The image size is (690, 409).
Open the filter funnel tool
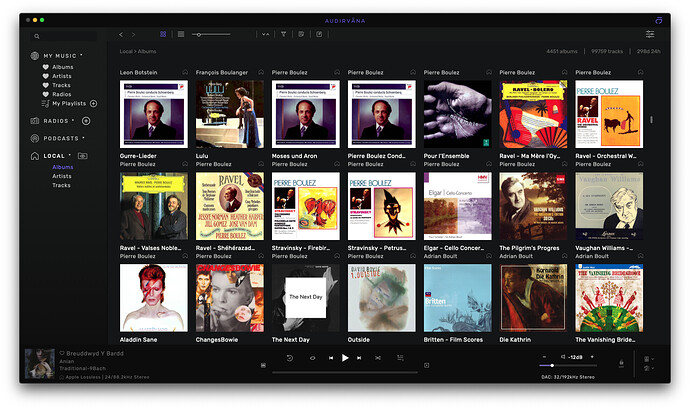[x=283, y=34]
